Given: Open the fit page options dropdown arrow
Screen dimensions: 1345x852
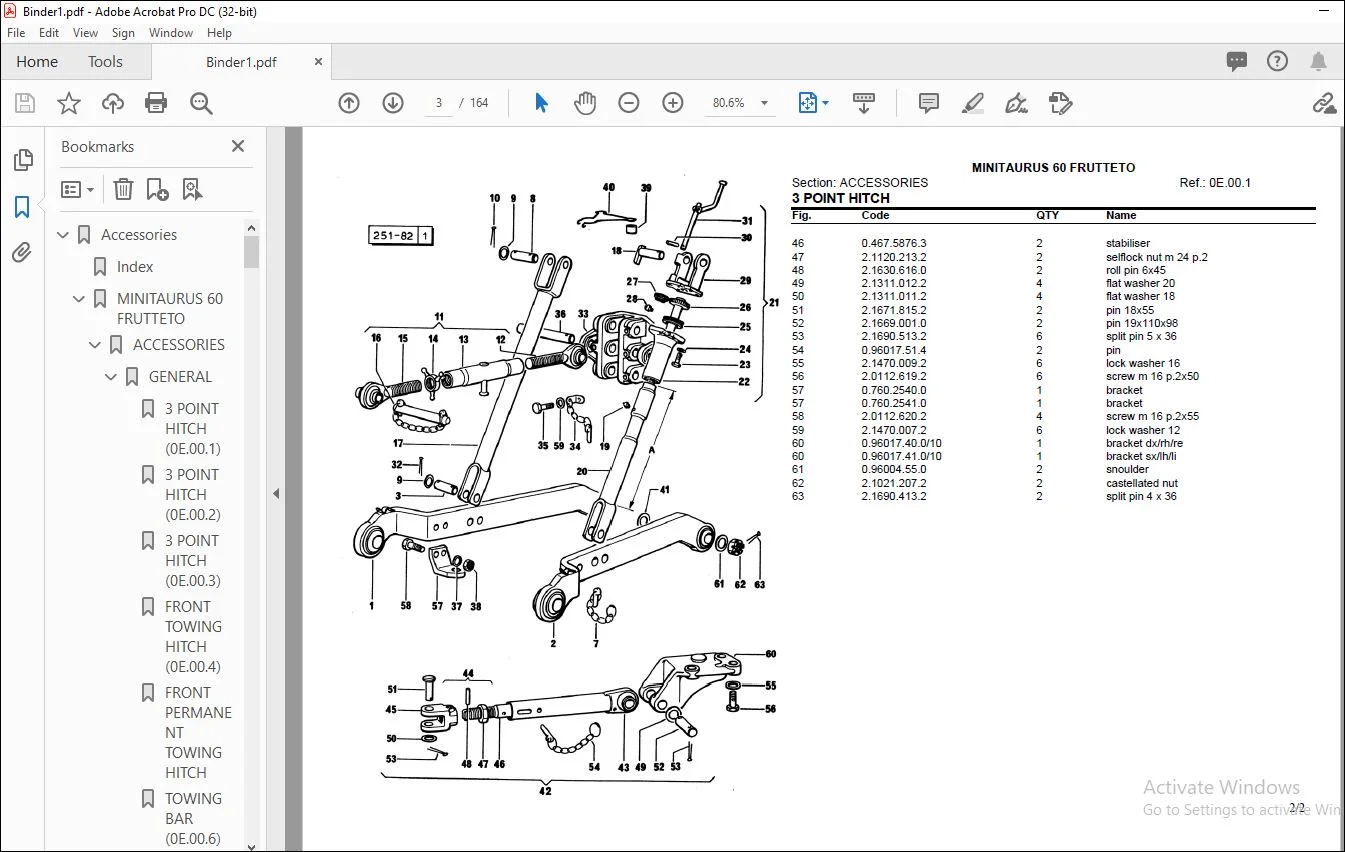Looking at the screenshot, I should (x=825, y=103).
